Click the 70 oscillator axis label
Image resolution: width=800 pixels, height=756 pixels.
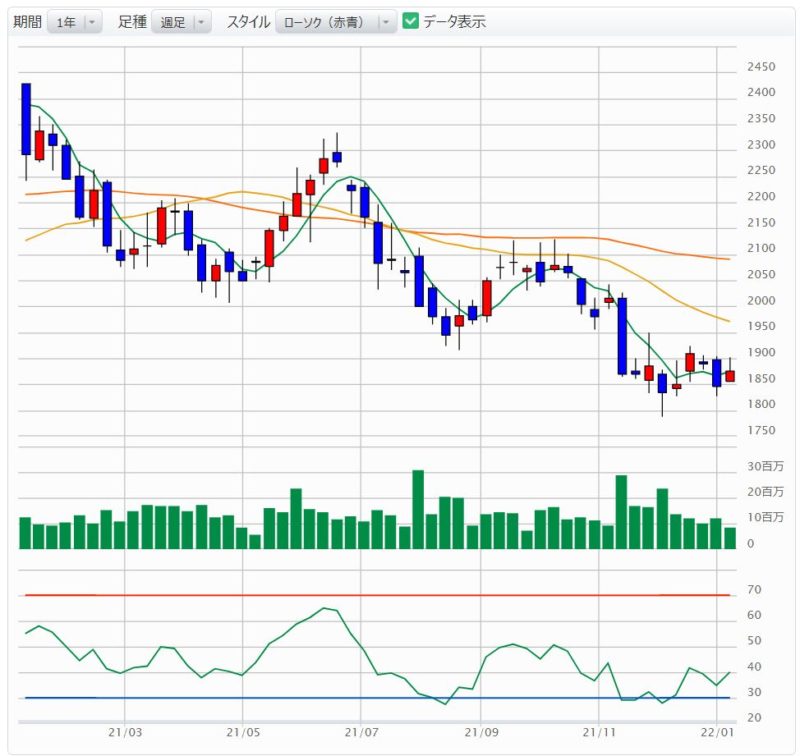754,590
